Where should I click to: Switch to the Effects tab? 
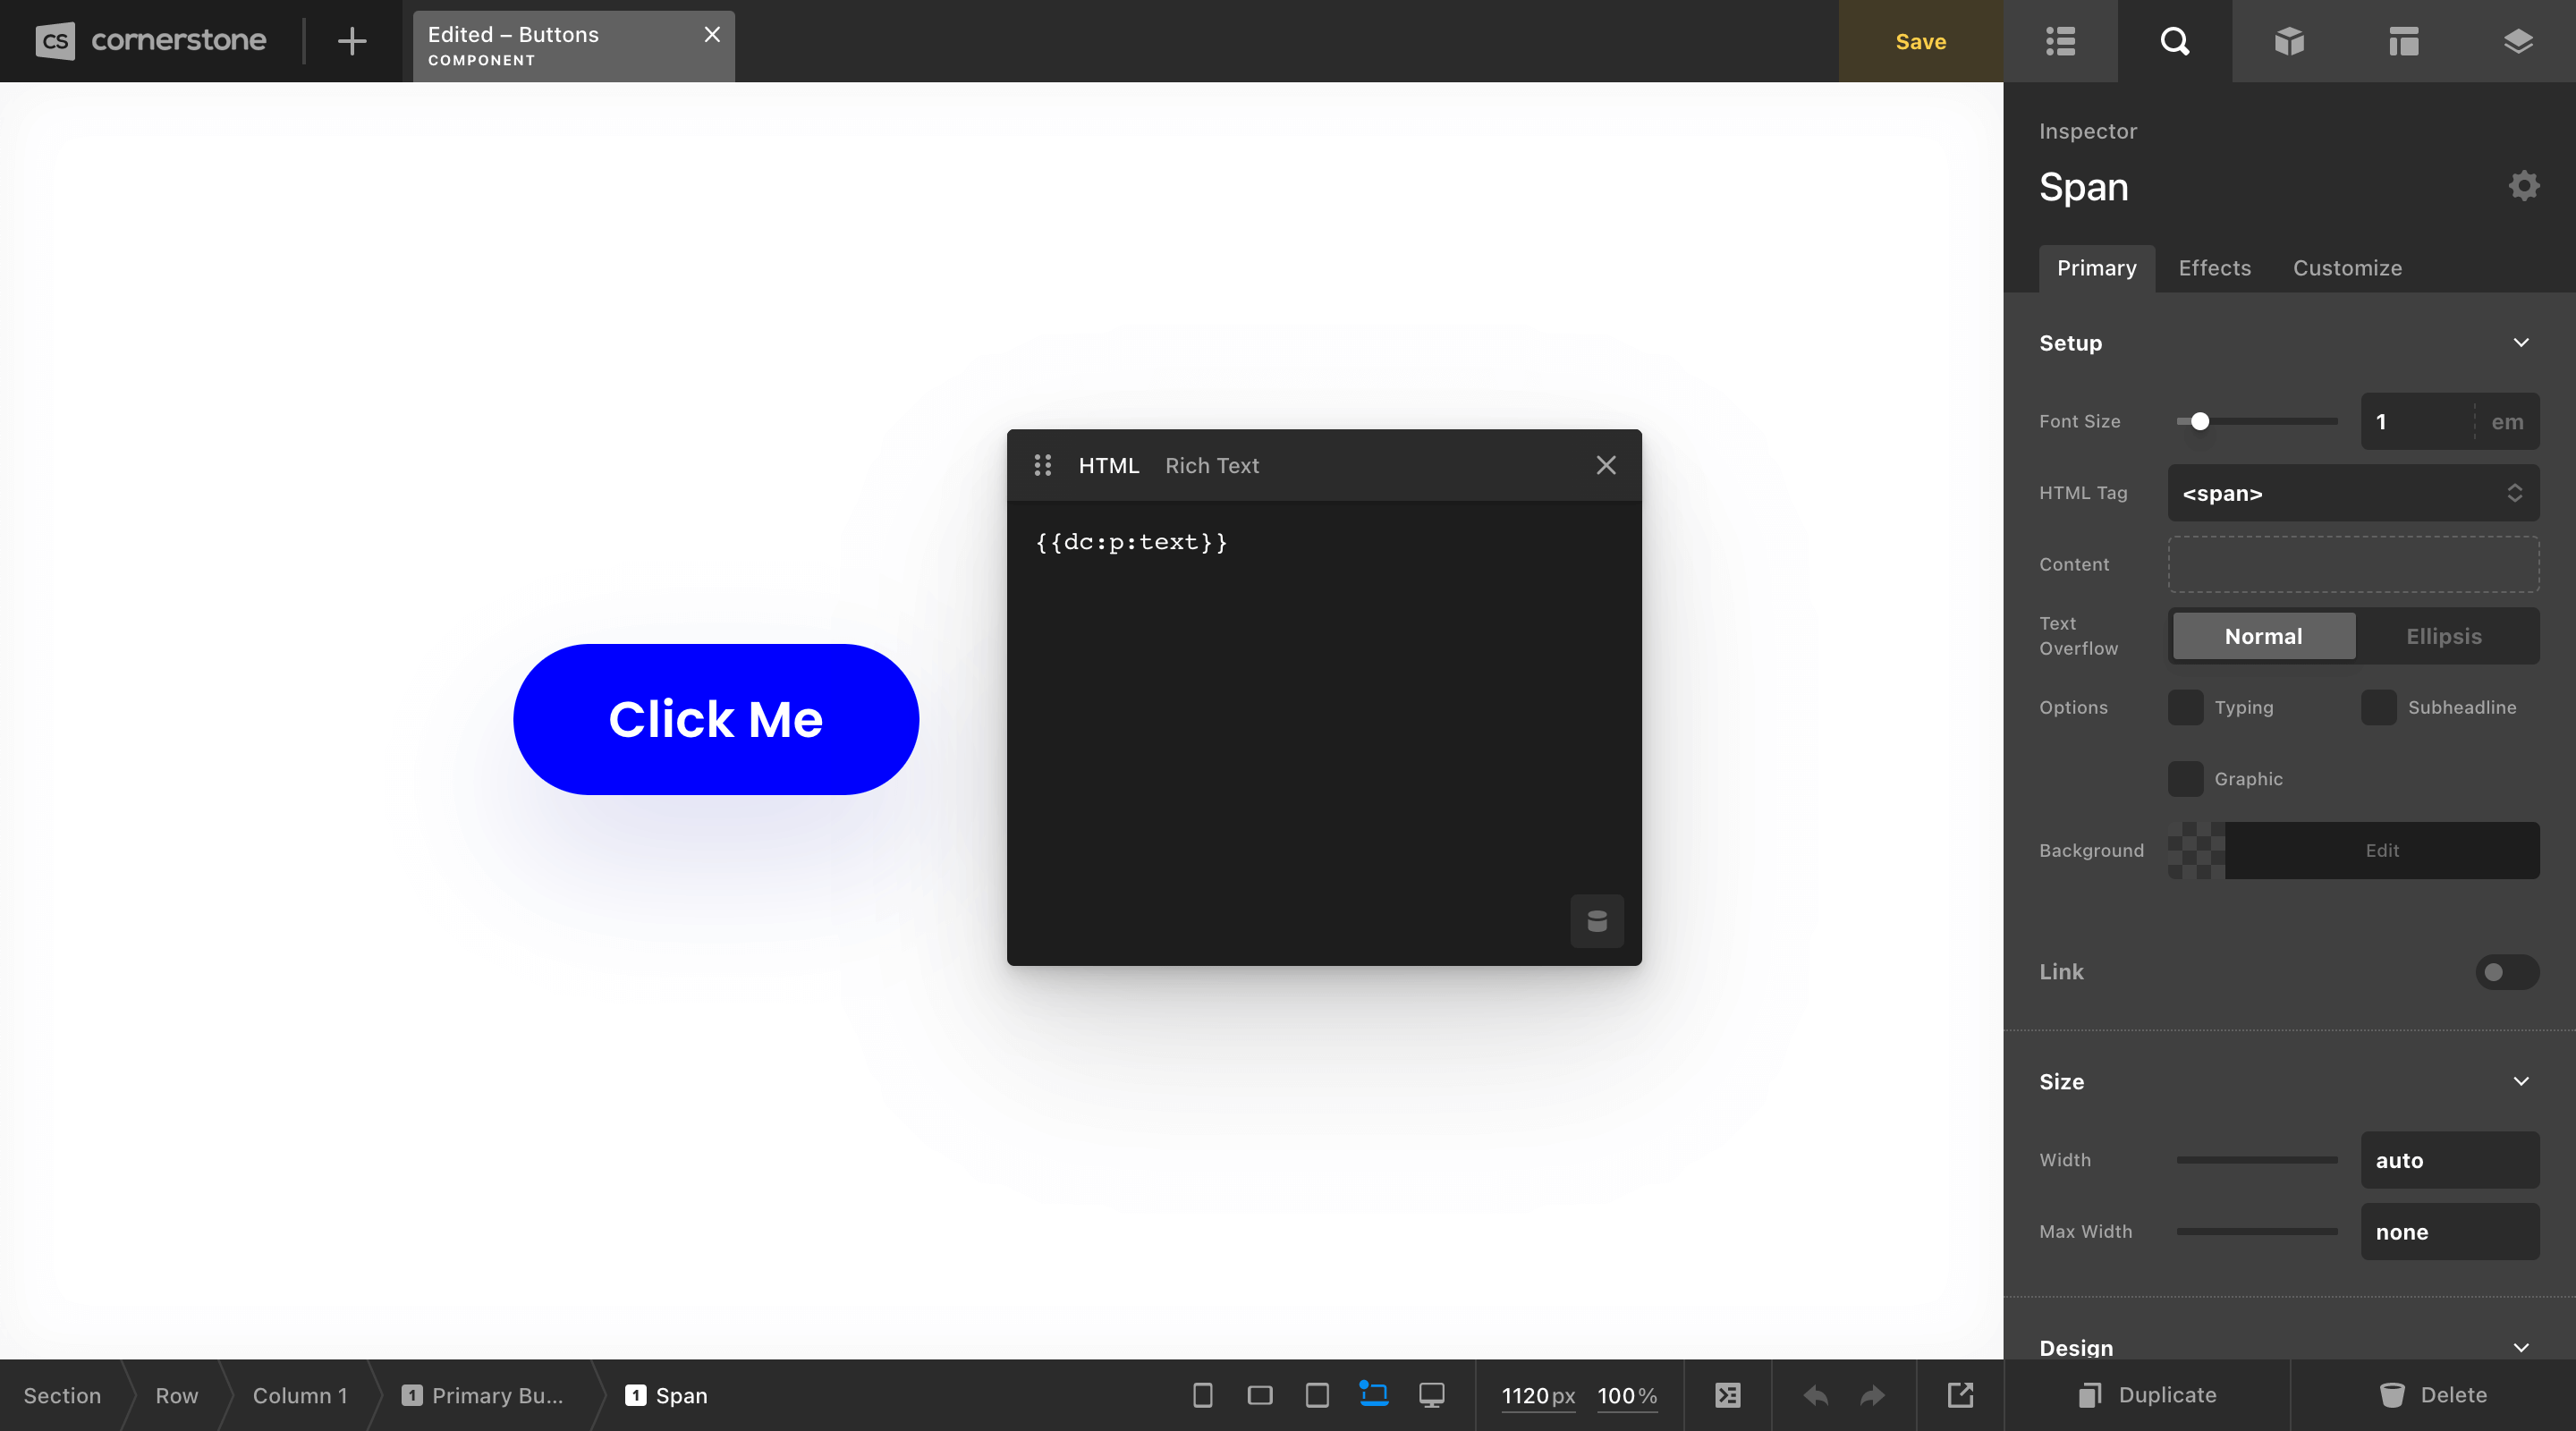2214,268
